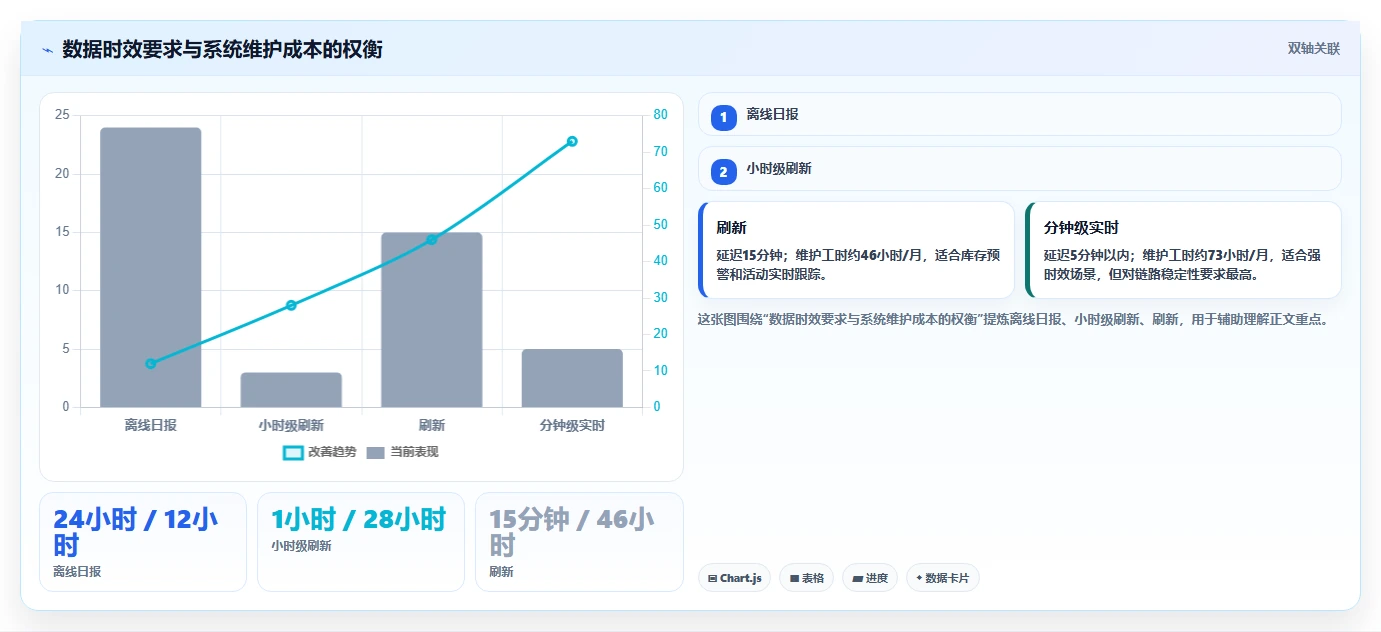Click the 小时级刷新 bar in chart

tap(291, 390)
